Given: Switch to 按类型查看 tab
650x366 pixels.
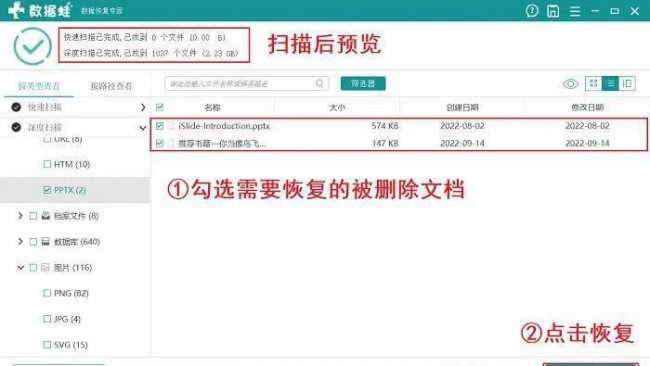Looking at the screenshot, I should click(39, 86).
